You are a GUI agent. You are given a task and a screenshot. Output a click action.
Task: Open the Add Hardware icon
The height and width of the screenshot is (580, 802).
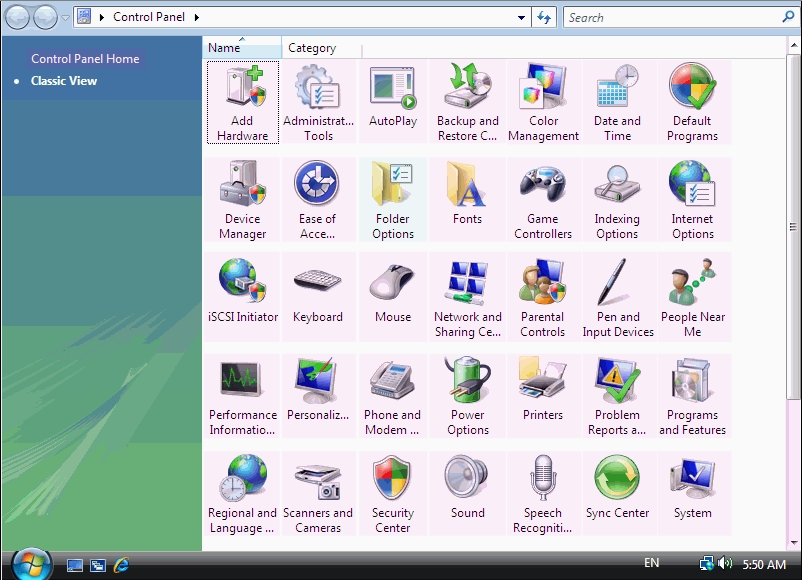click(x=242, y=102)
